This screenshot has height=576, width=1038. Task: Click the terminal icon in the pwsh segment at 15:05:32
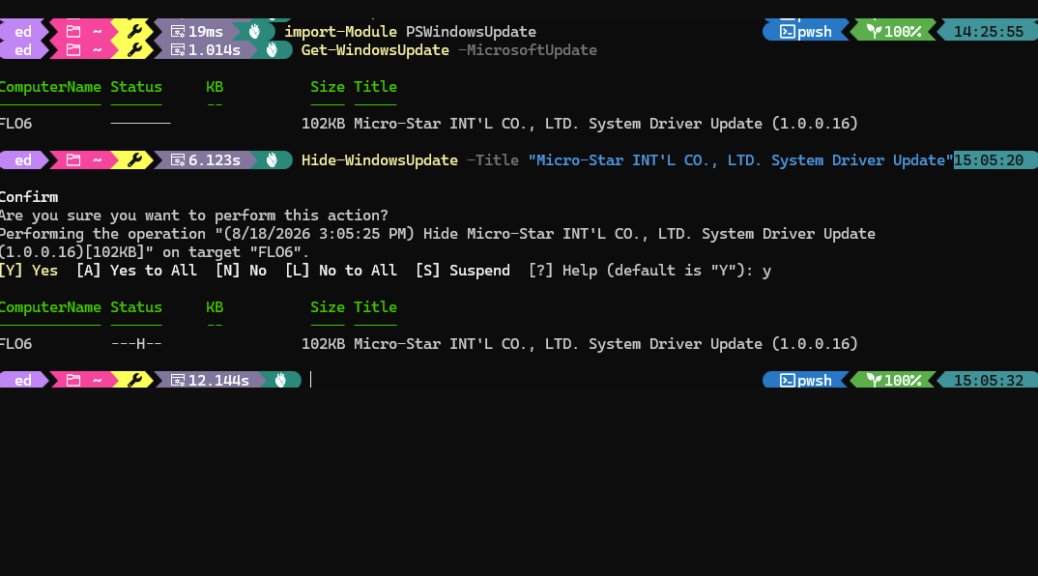tap(786, 380)
